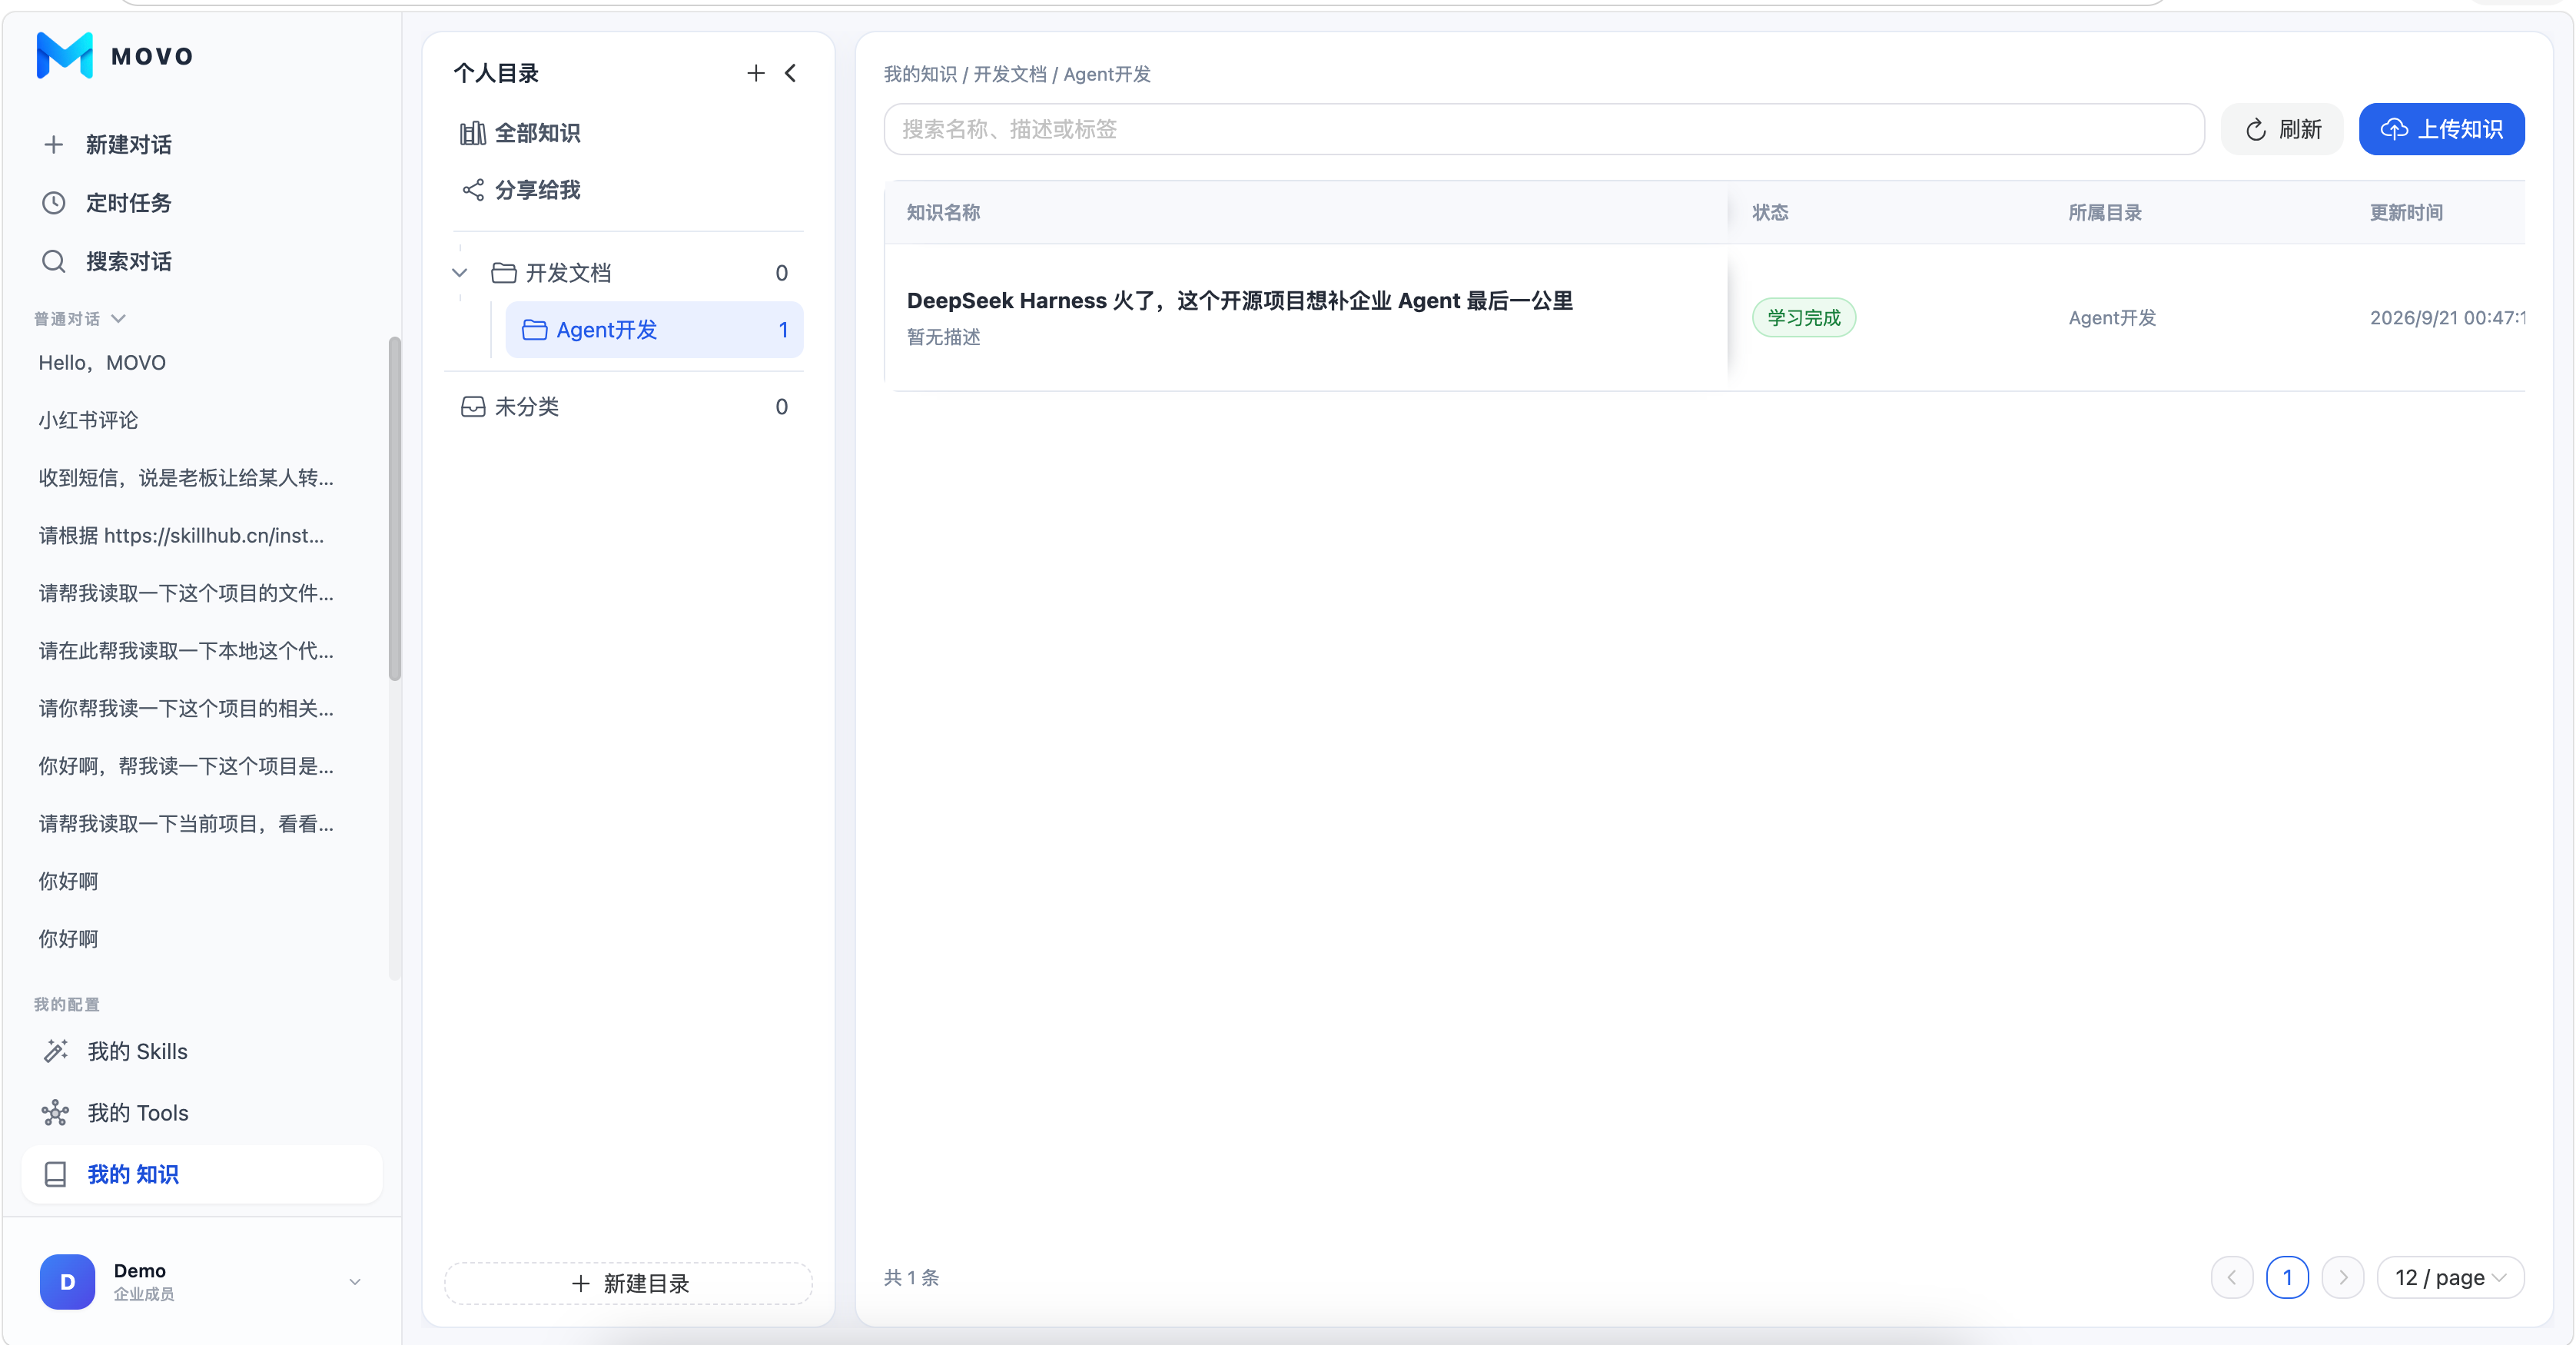Collapse the 个人目录 panel arrow

point(790,73)
